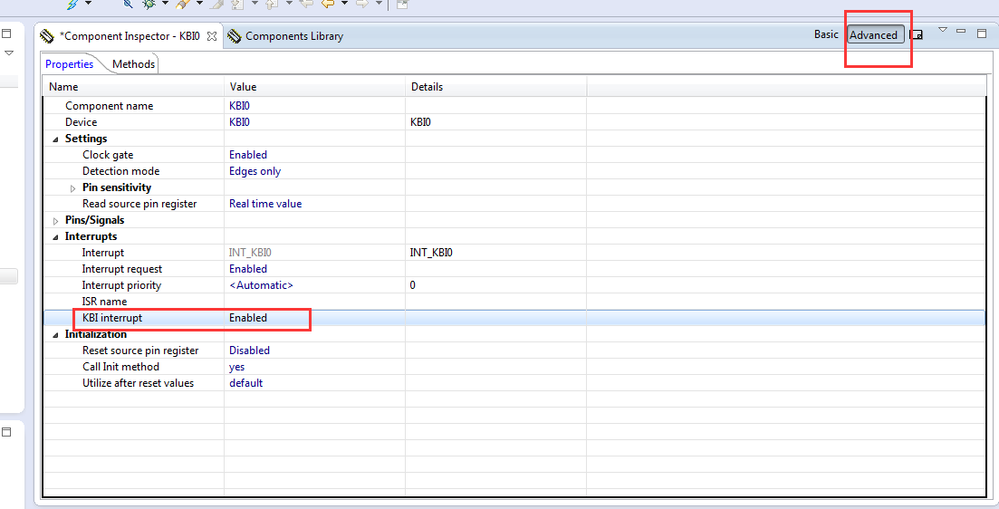999x509 pixels.
Task: Open the dropdown beside the bug icon
Action: 165,3
